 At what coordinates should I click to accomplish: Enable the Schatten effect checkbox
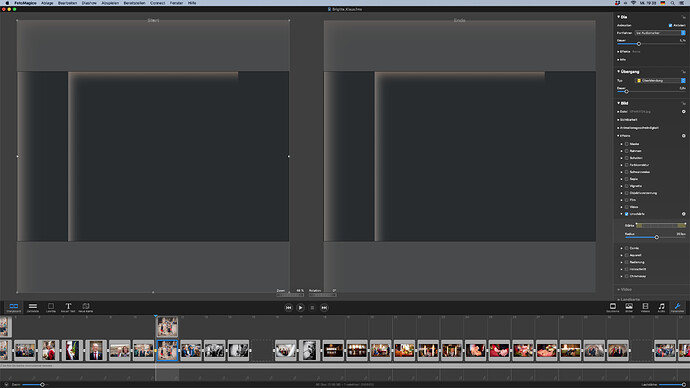(x=627, y=158)
